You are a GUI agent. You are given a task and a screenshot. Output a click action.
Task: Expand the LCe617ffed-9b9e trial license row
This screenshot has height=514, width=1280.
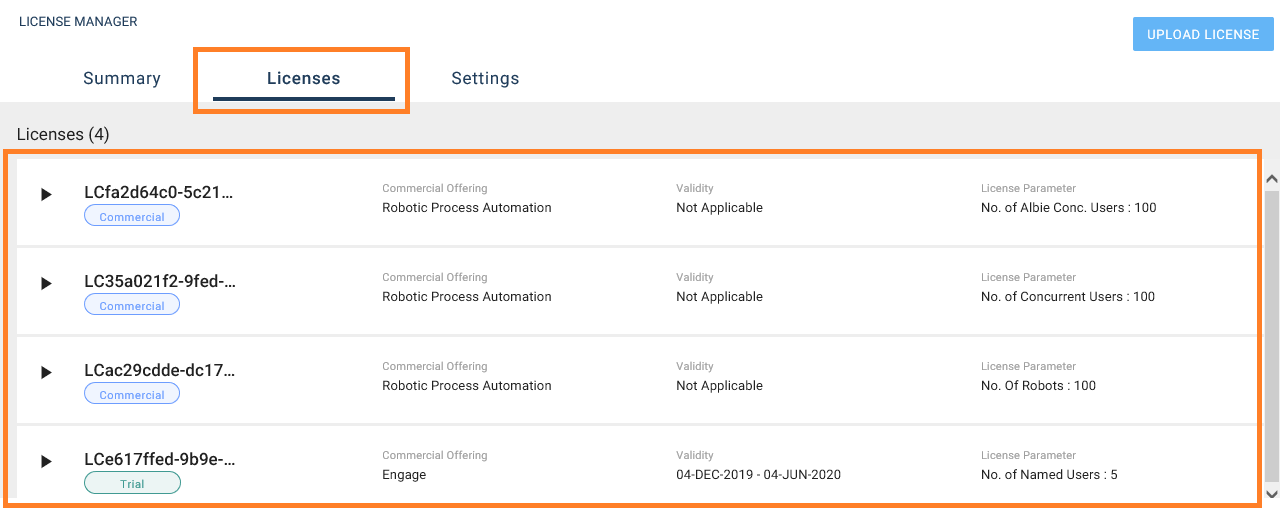click(46, 461)
